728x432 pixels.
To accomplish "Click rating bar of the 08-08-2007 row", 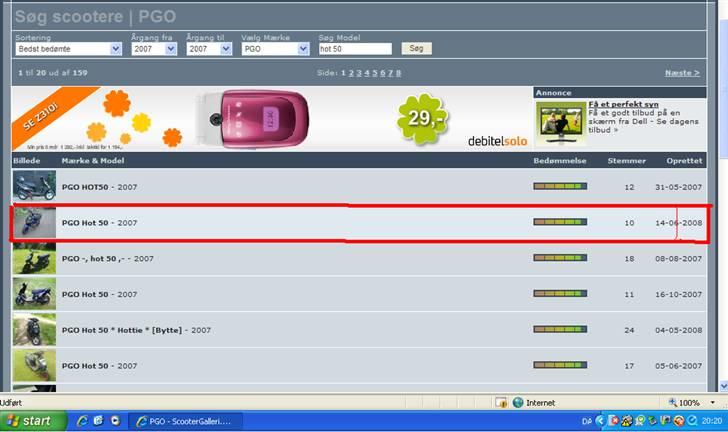I will 560,258.
